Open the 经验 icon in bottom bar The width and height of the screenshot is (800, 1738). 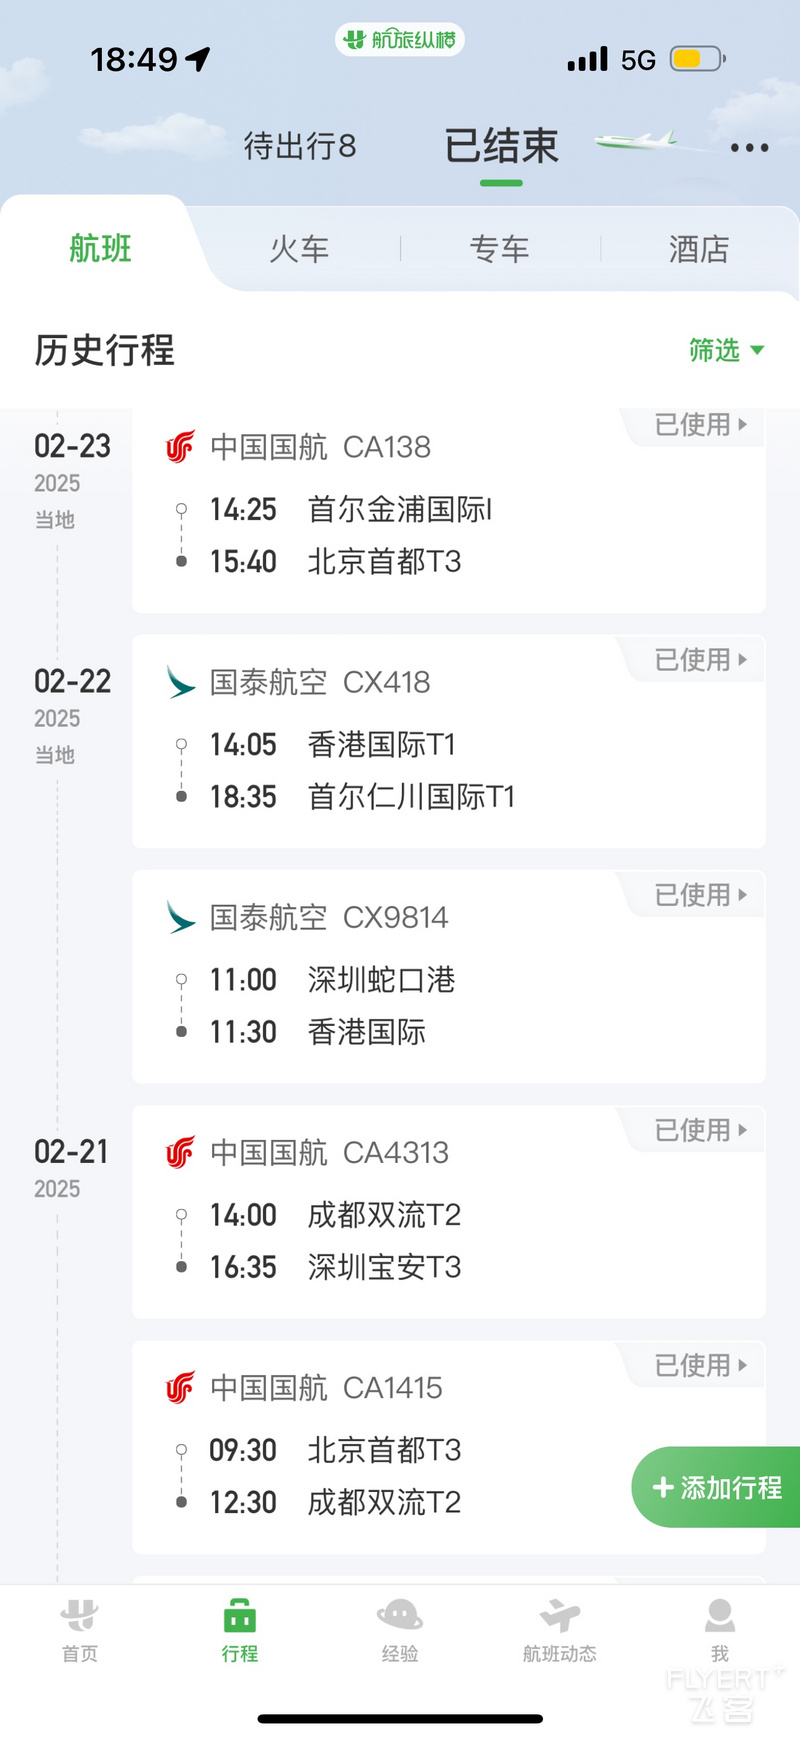(x=400, y=1615)
